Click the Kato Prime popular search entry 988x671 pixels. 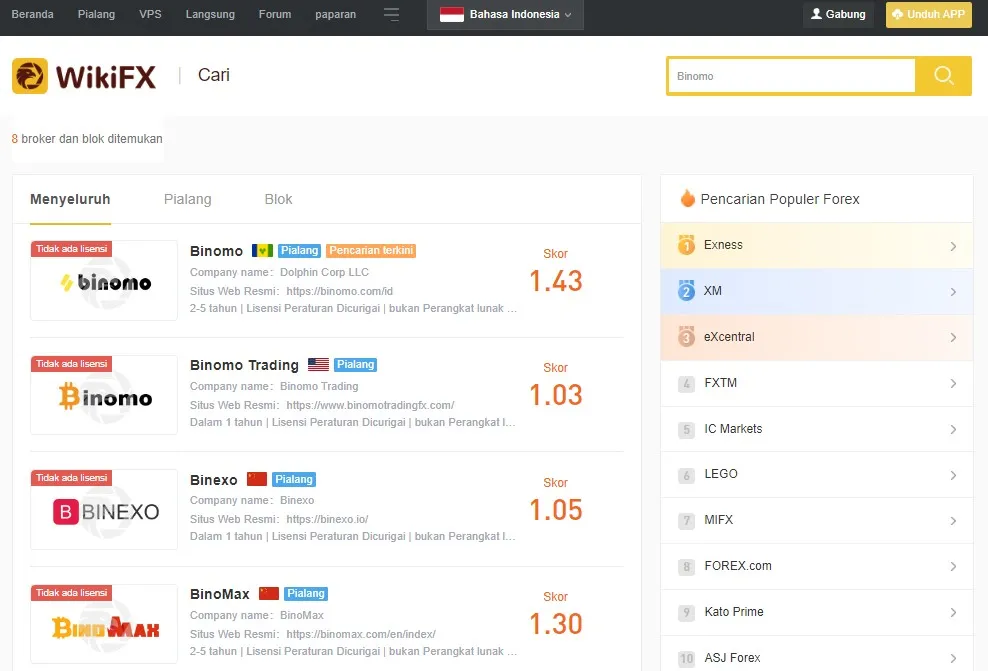tap(817, 612)
